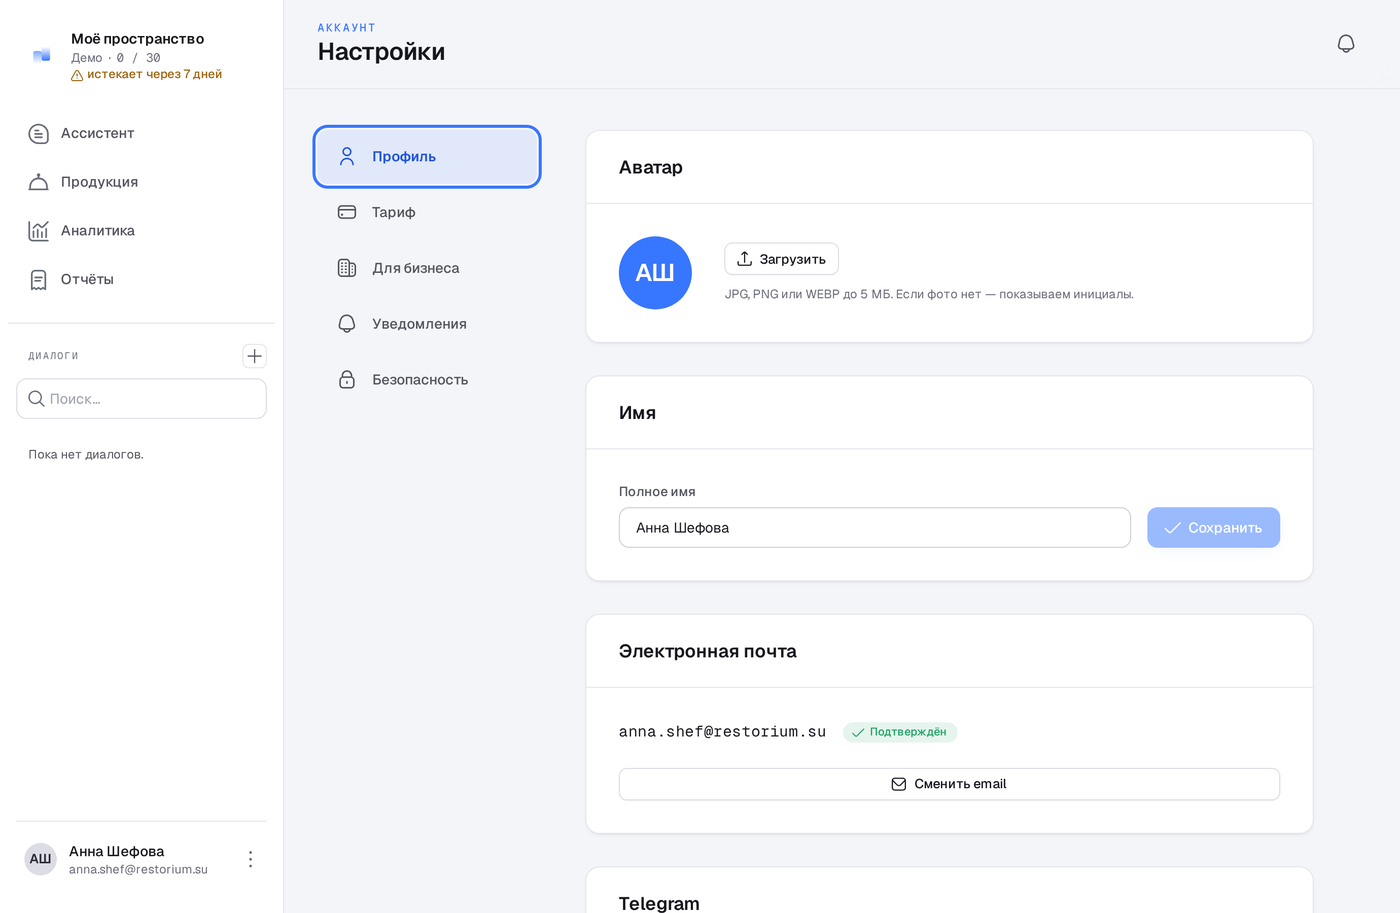Click the Профиль person icon
The height and width of the screenshot is (913, 1400).
click(347, 157)
